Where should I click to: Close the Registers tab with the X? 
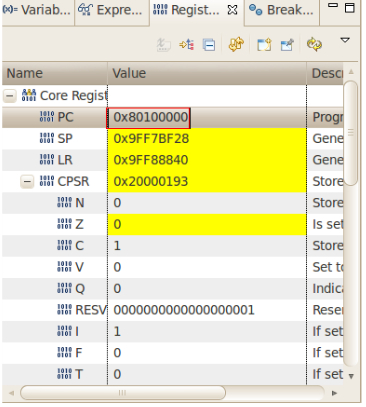(232, 10)
